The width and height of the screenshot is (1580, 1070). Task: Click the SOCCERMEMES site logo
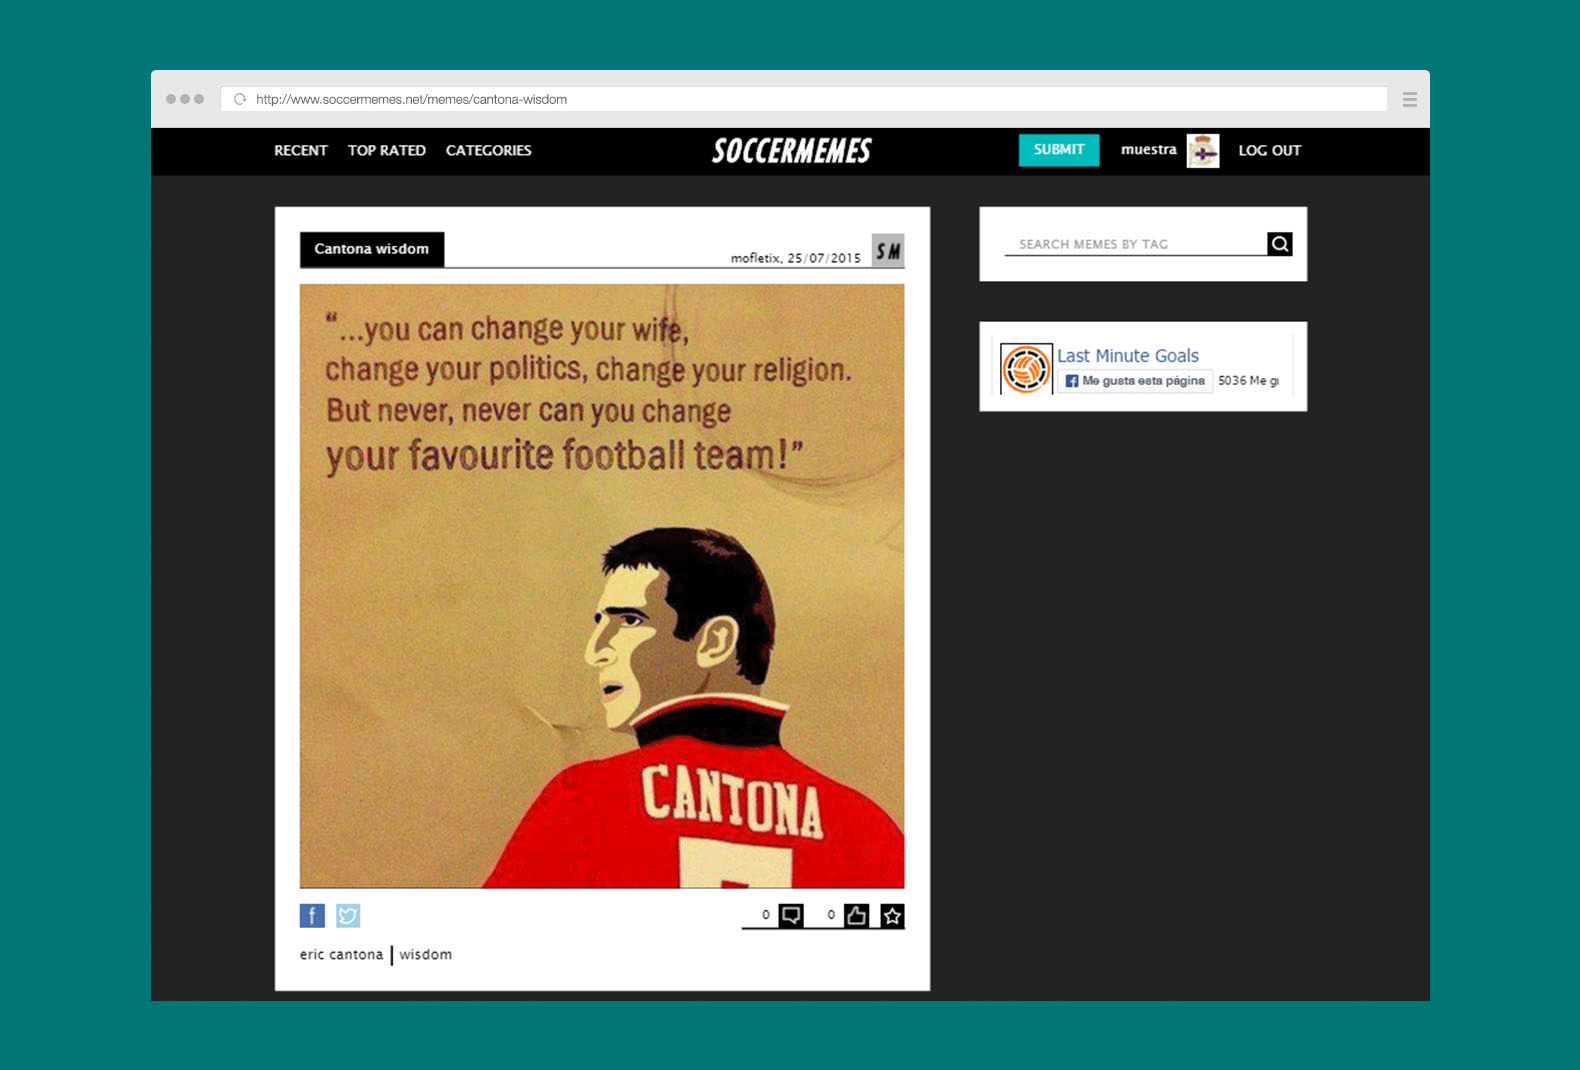coord(791,151)
